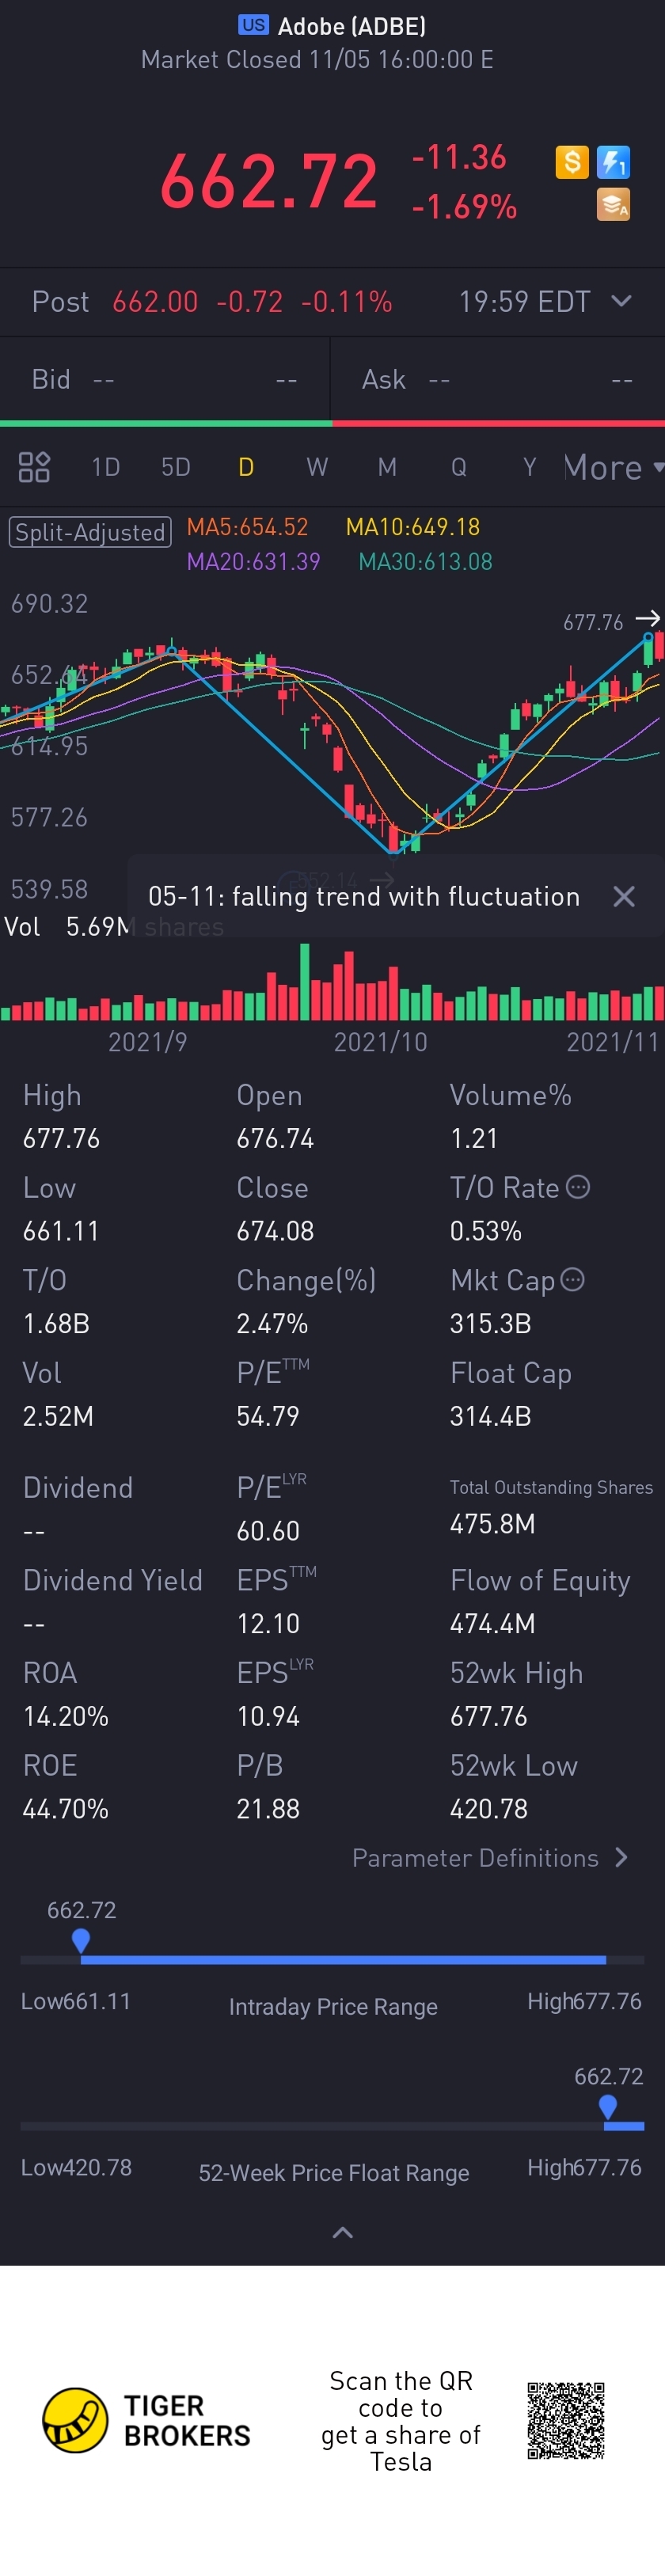Tap the T/O Rate info icon
Viewport: 665px width, 2576px height.
578,1187
